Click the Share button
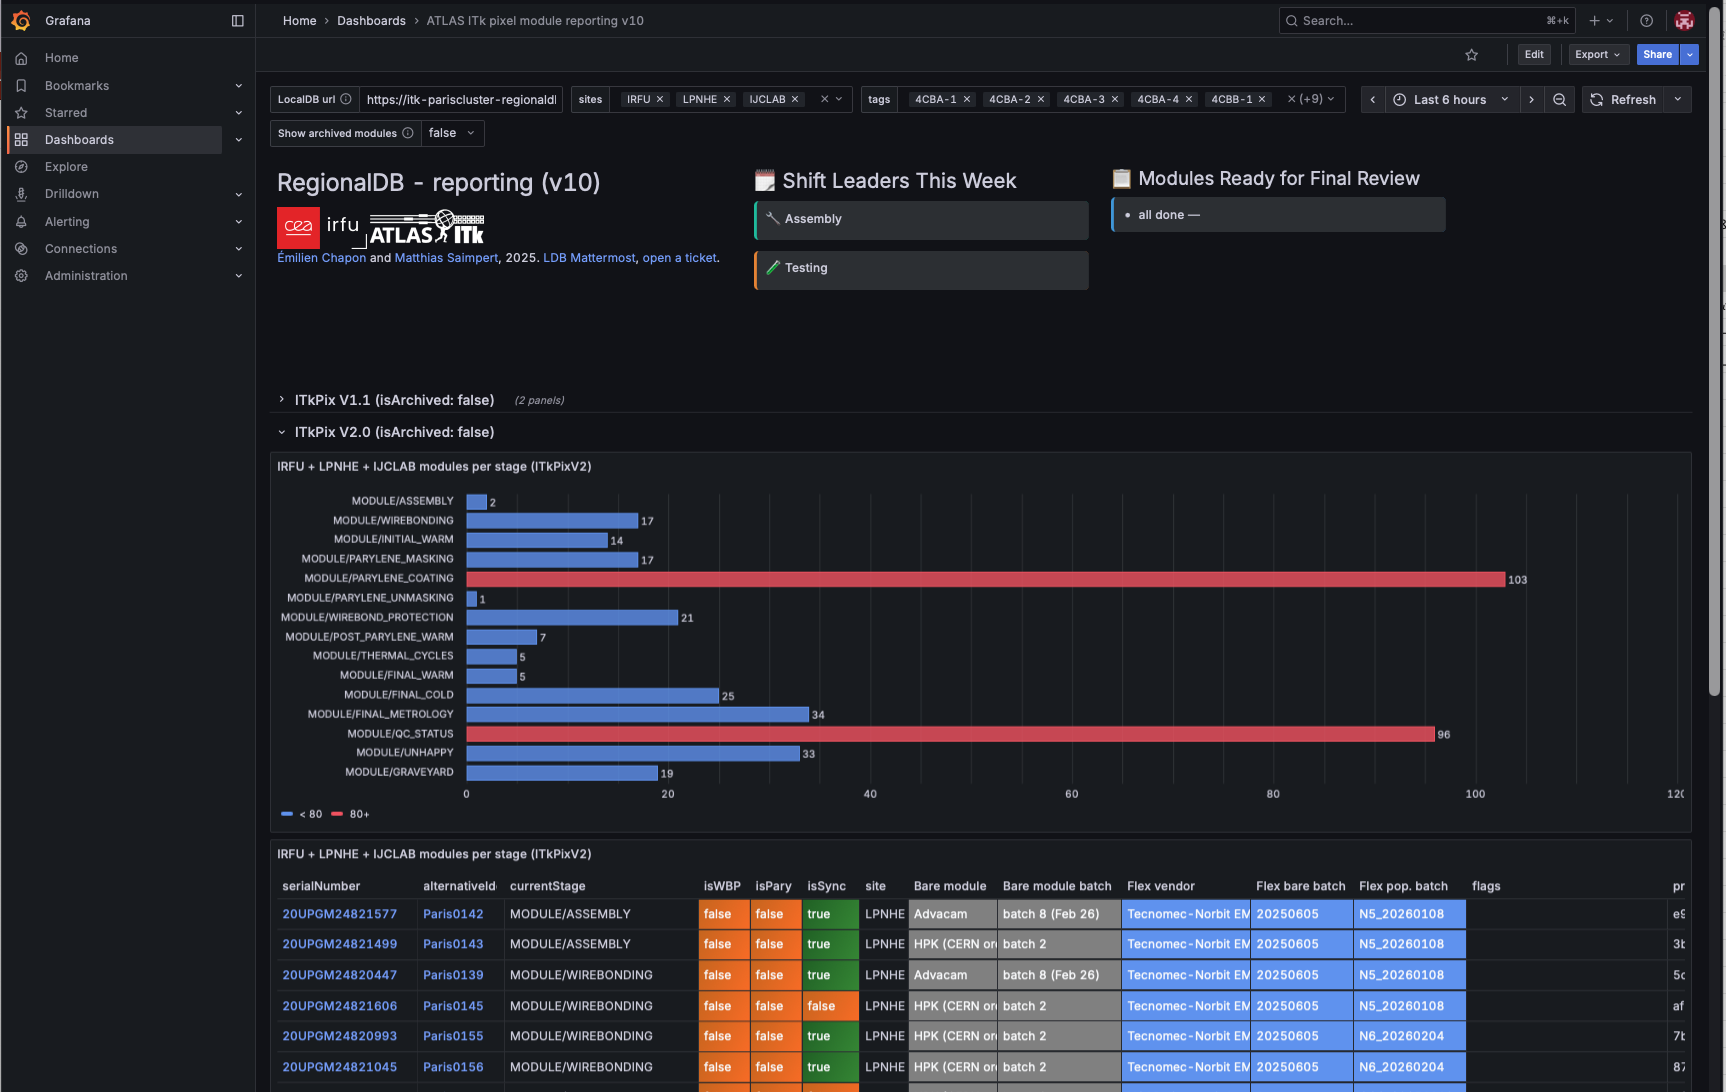 click(1657, 55)
